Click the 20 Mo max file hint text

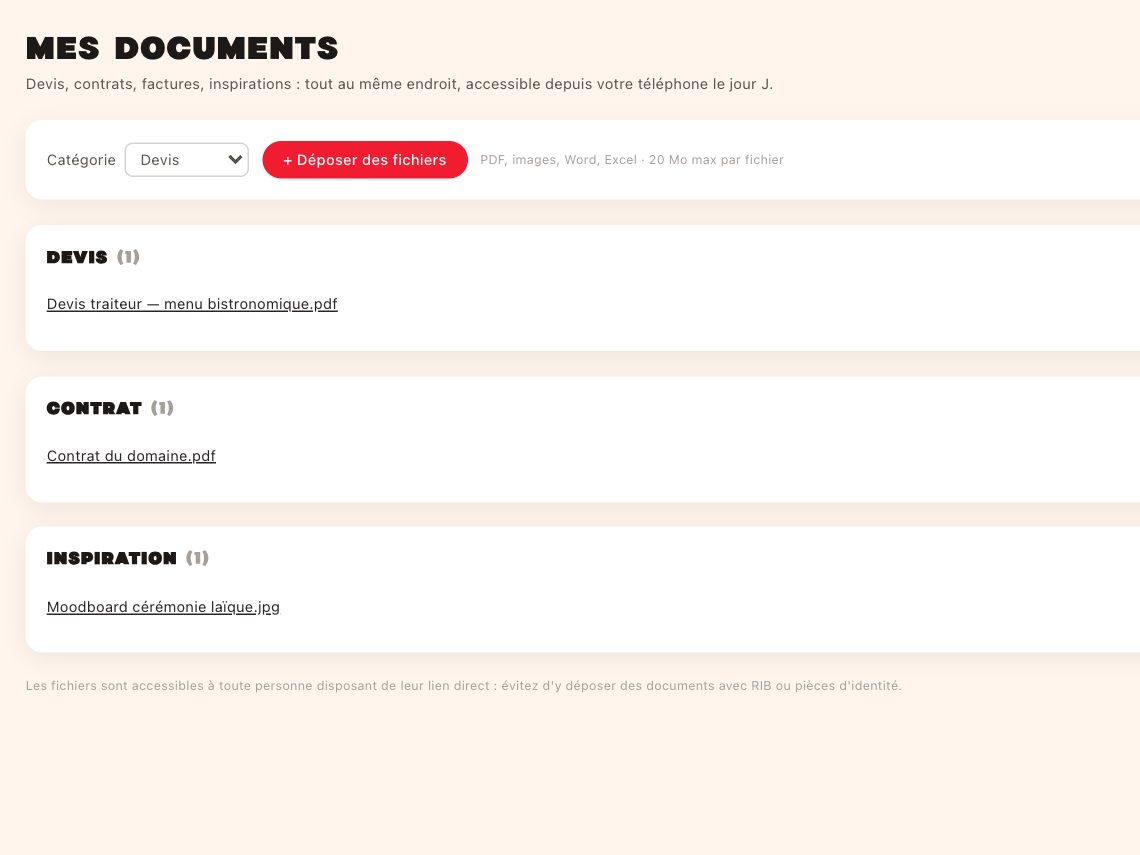point(632,160)
